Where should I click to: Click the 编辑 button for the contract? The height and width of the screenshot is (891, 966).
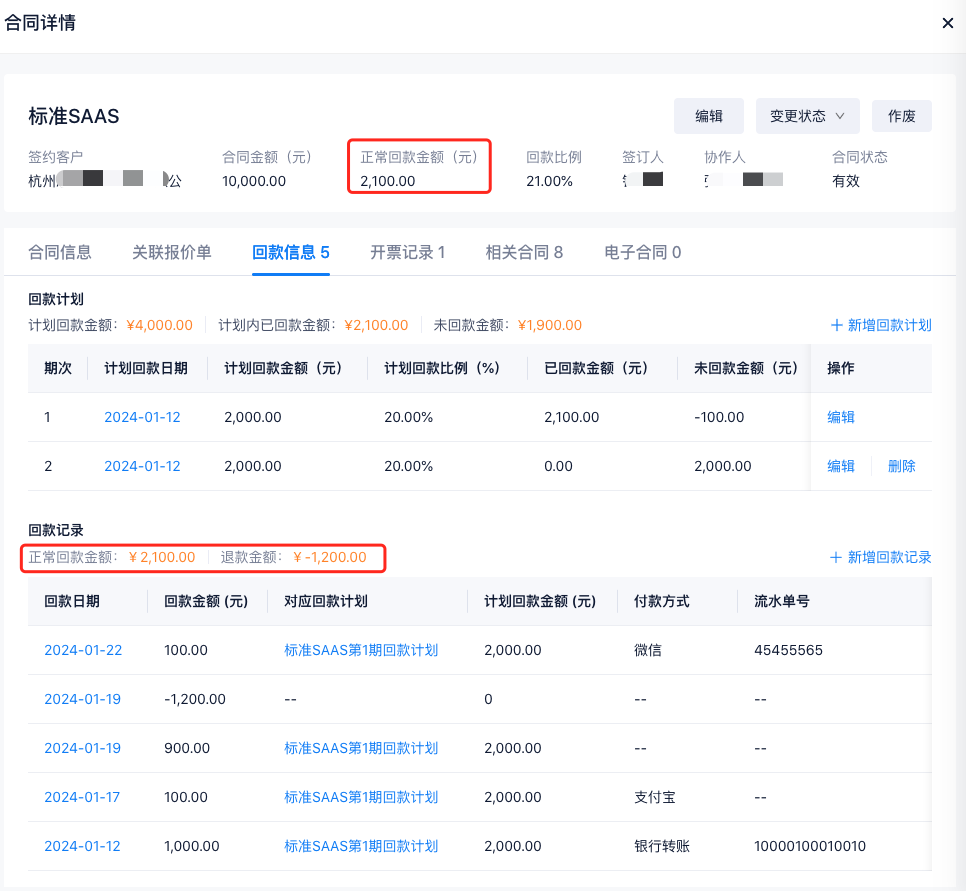(x=709, y=116)
